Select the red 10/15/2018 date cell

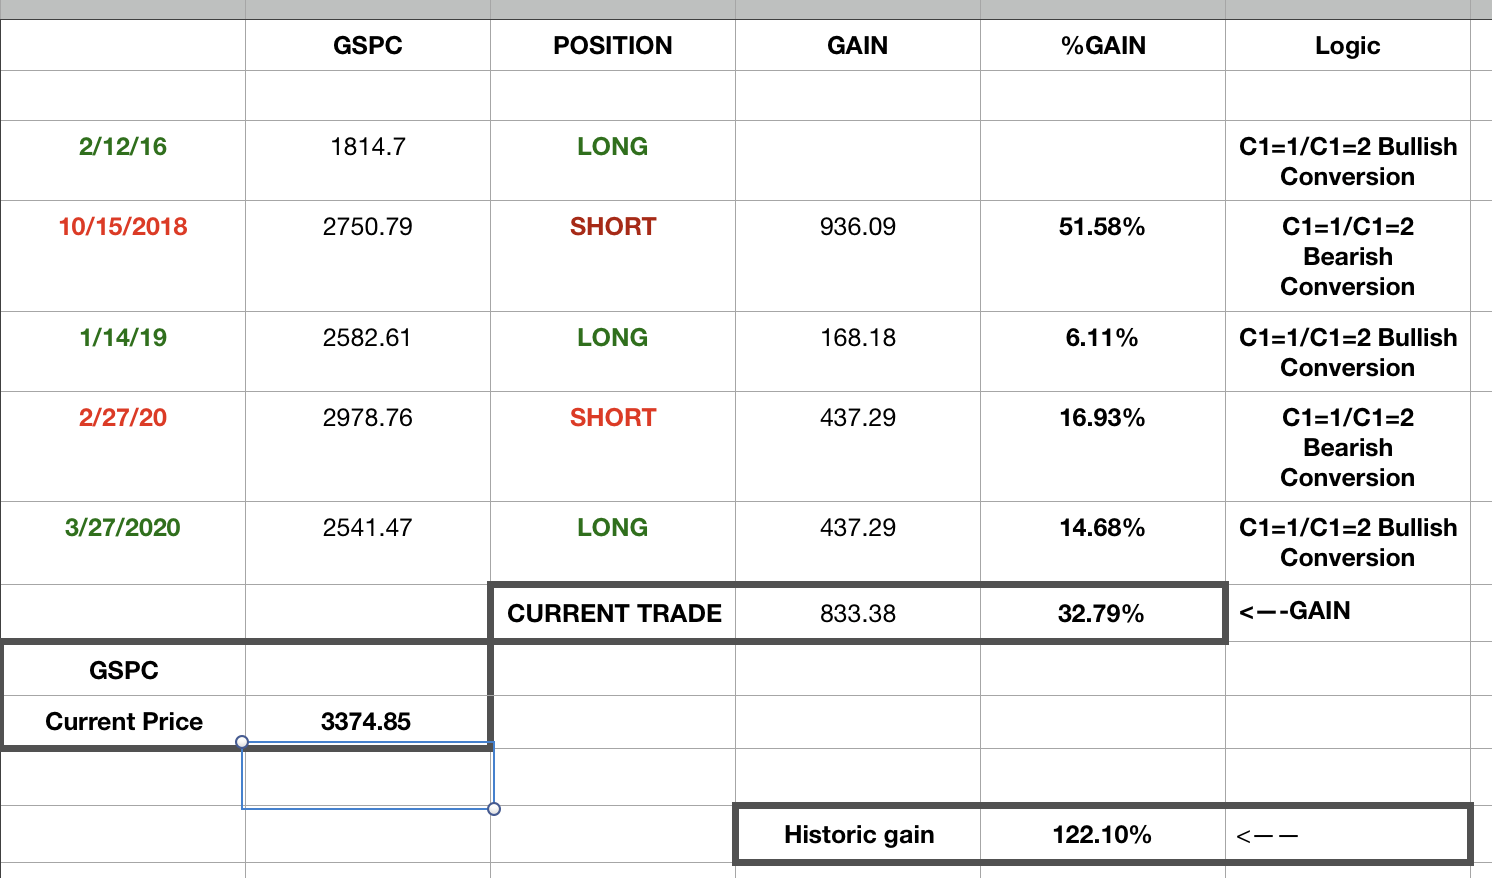click(x=123, y=227)
